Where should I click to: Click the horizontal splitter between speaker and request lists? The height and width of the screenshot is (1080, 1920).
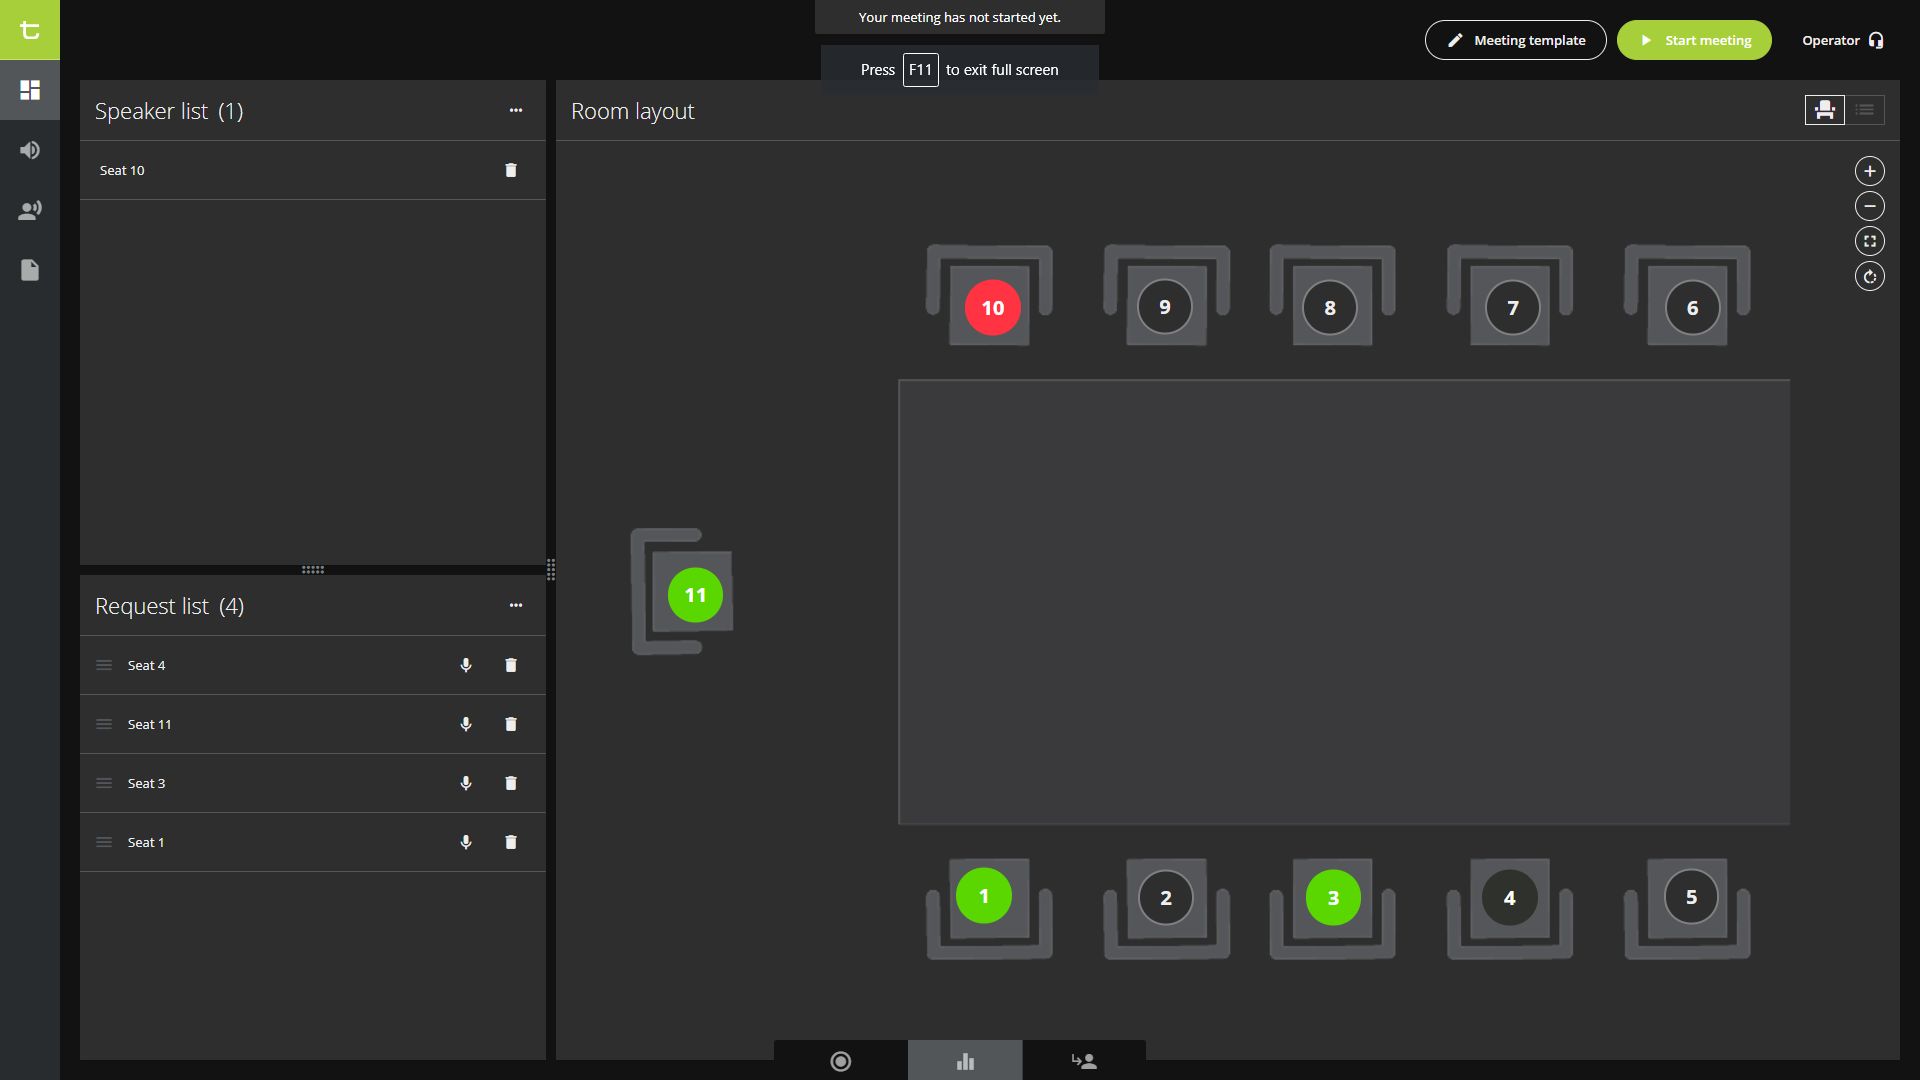313,570
